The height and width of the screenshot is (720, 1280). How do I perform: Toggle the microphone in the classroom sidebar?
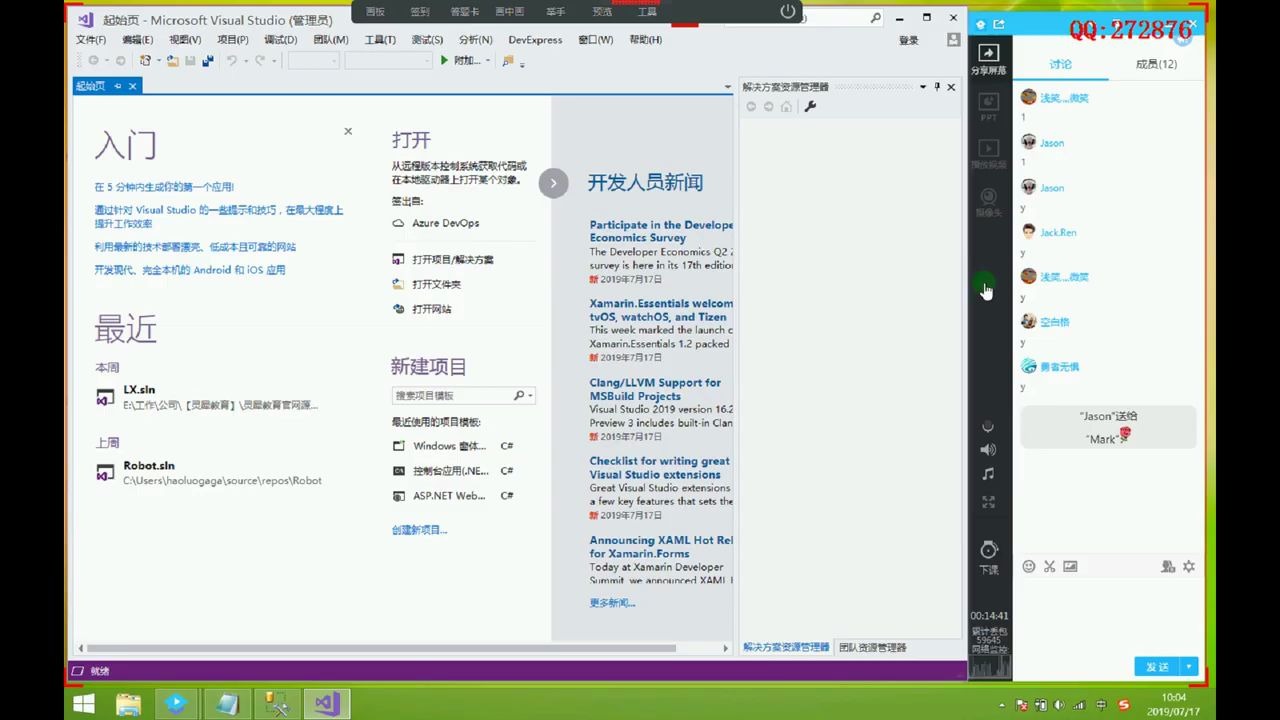[988, 427]
